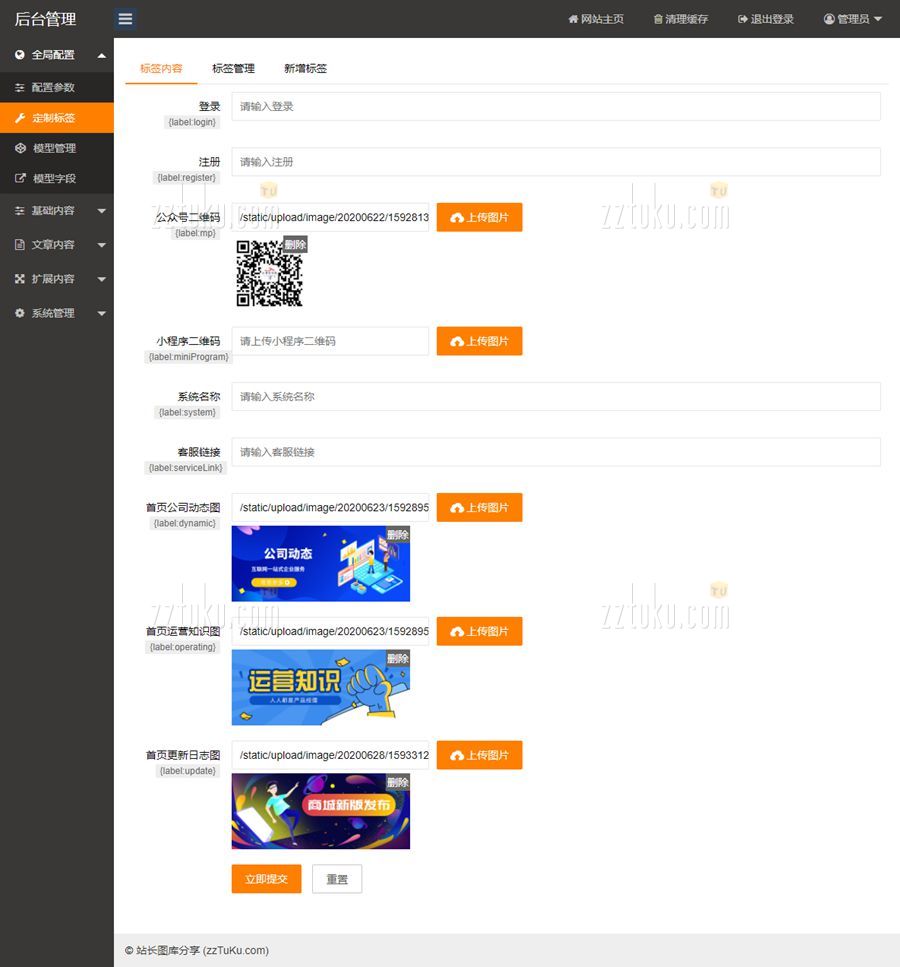The image size is (900, 967).
Task: Switch to the 标签管理 tab
Action: [x=233, y=69]
